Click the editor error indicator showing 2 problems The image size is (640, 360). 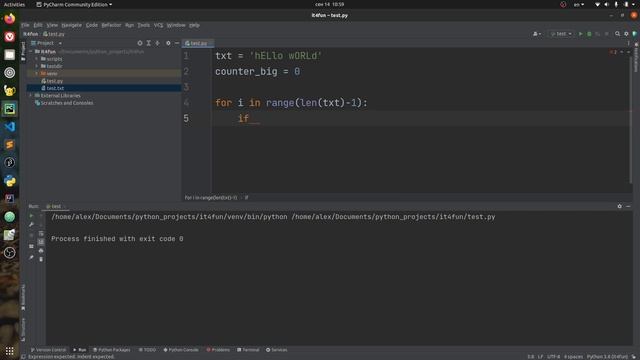613,52
